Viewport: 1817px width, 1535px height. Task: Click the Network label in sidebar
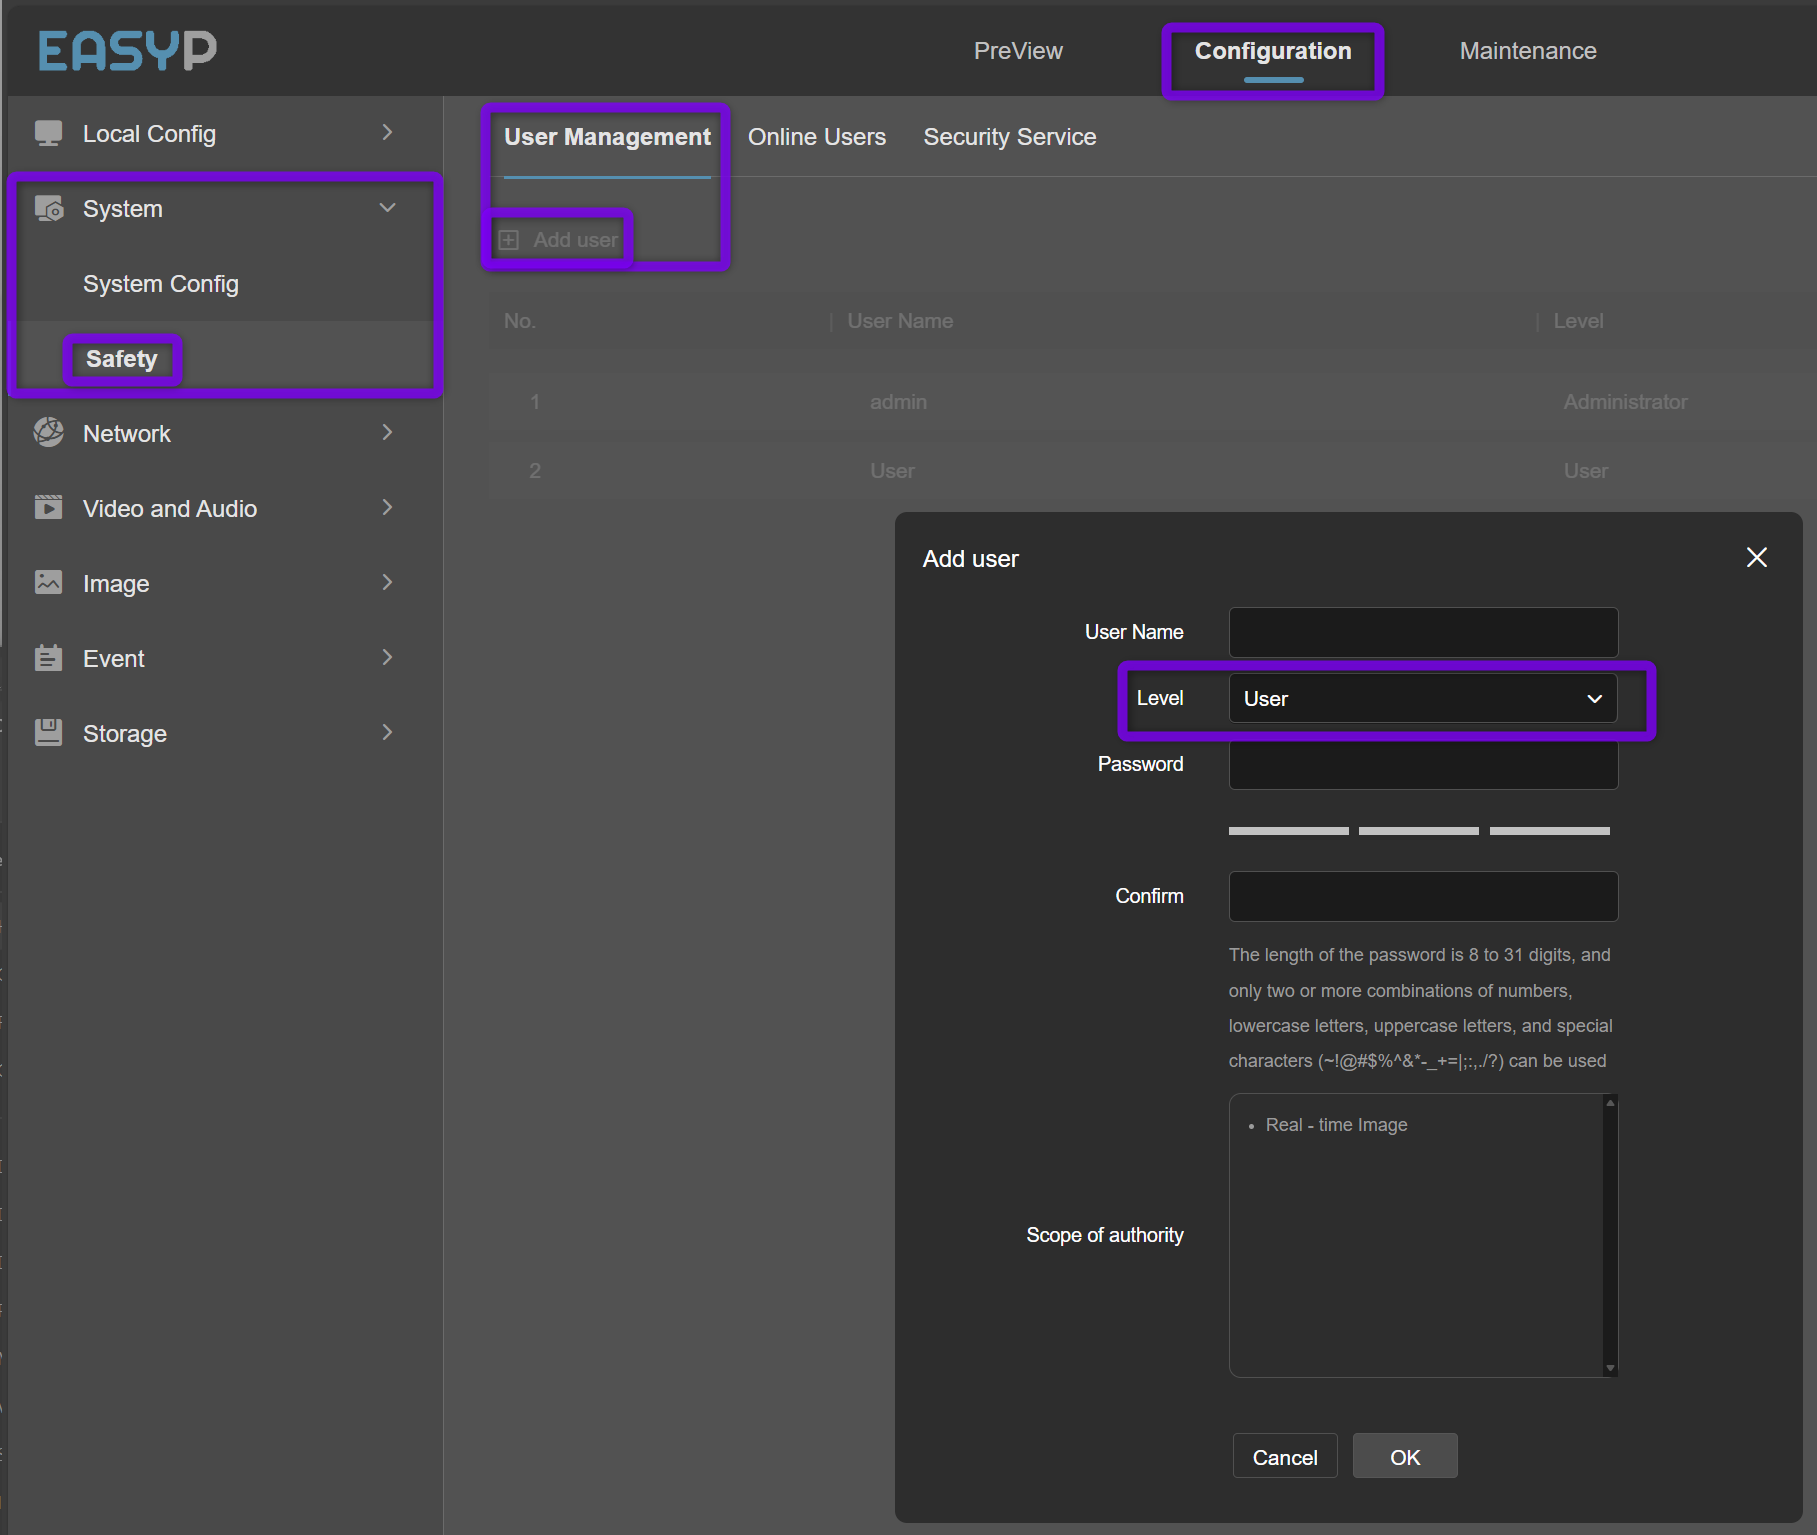[127, 434]
